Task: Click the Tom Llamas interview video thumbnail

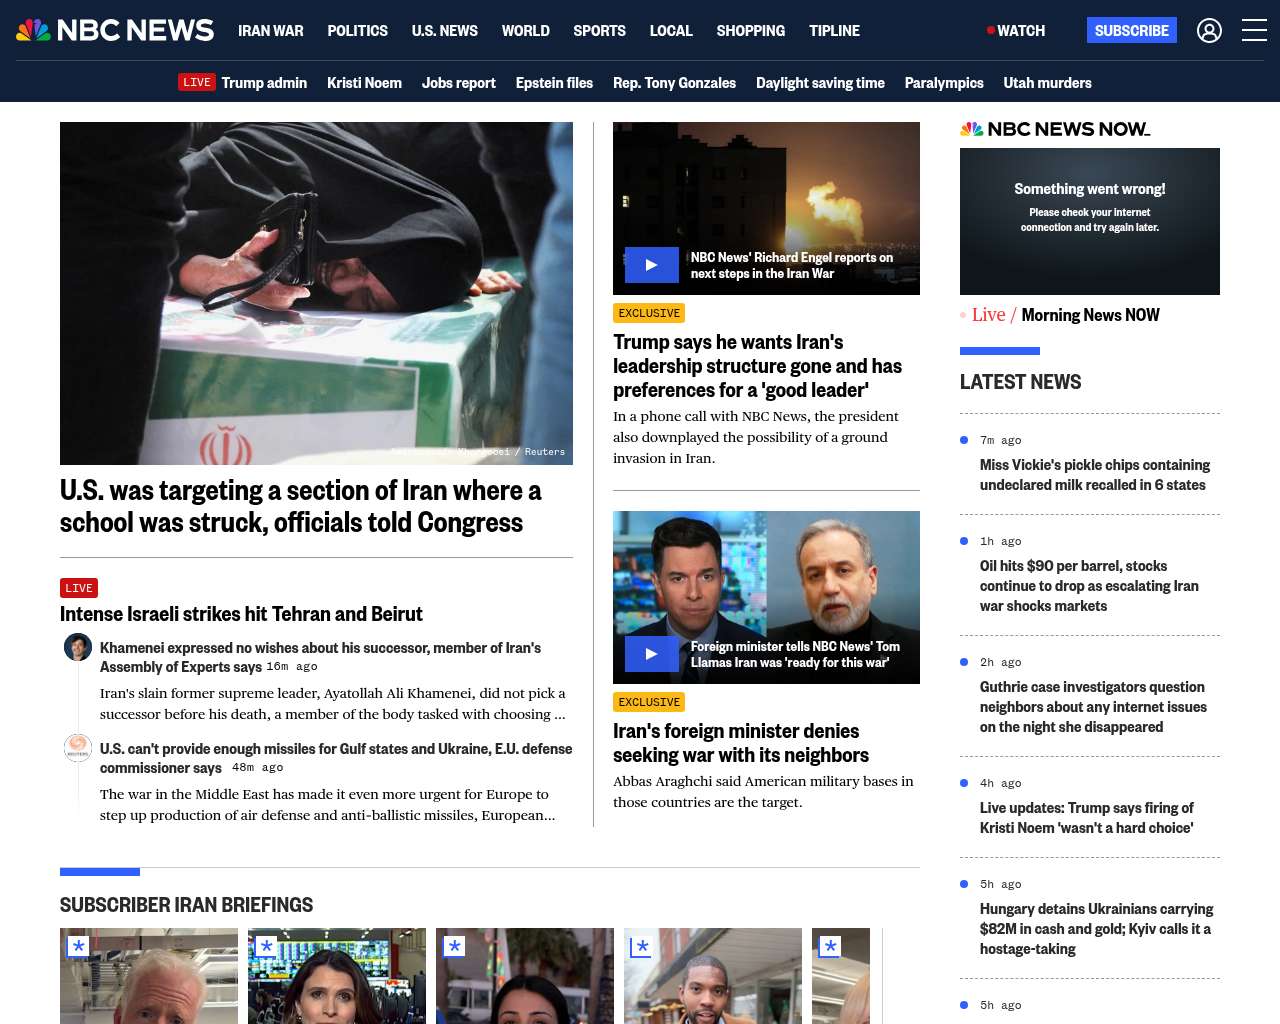Action: click(766, 597)
